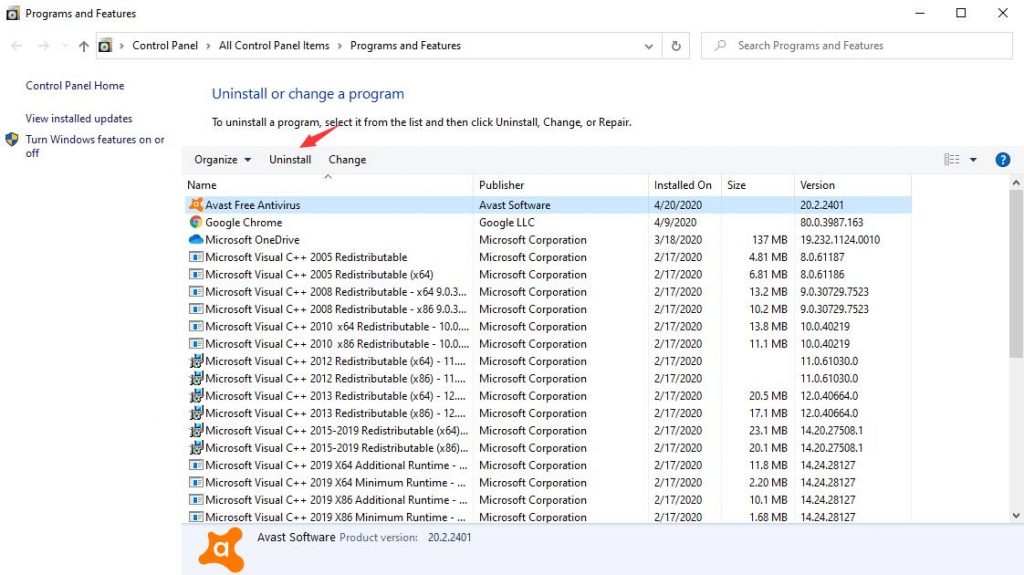Open Turn Windows features on or off
This screenshot has height=575, width=1024.
tap(95, 146)
